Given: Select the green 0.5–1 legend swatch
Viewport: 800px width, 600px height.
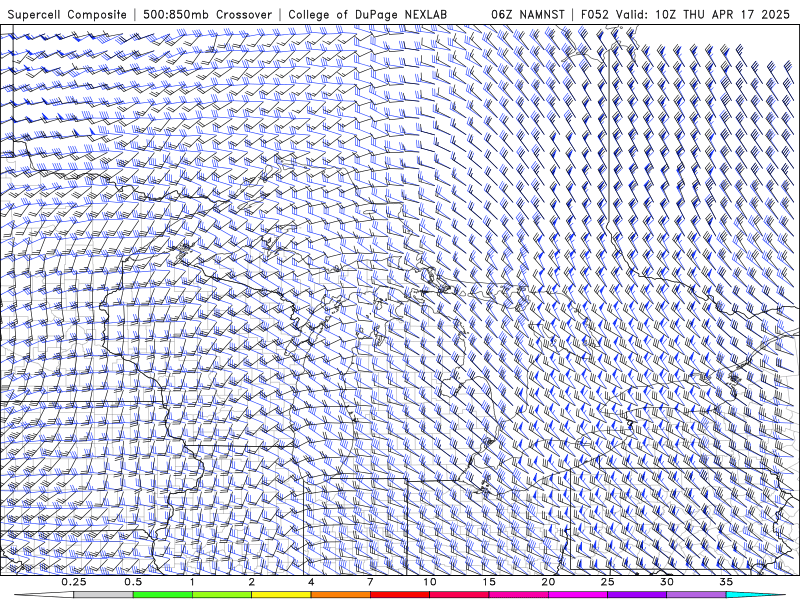Looking at the screenshot, I should click(163, 595).
